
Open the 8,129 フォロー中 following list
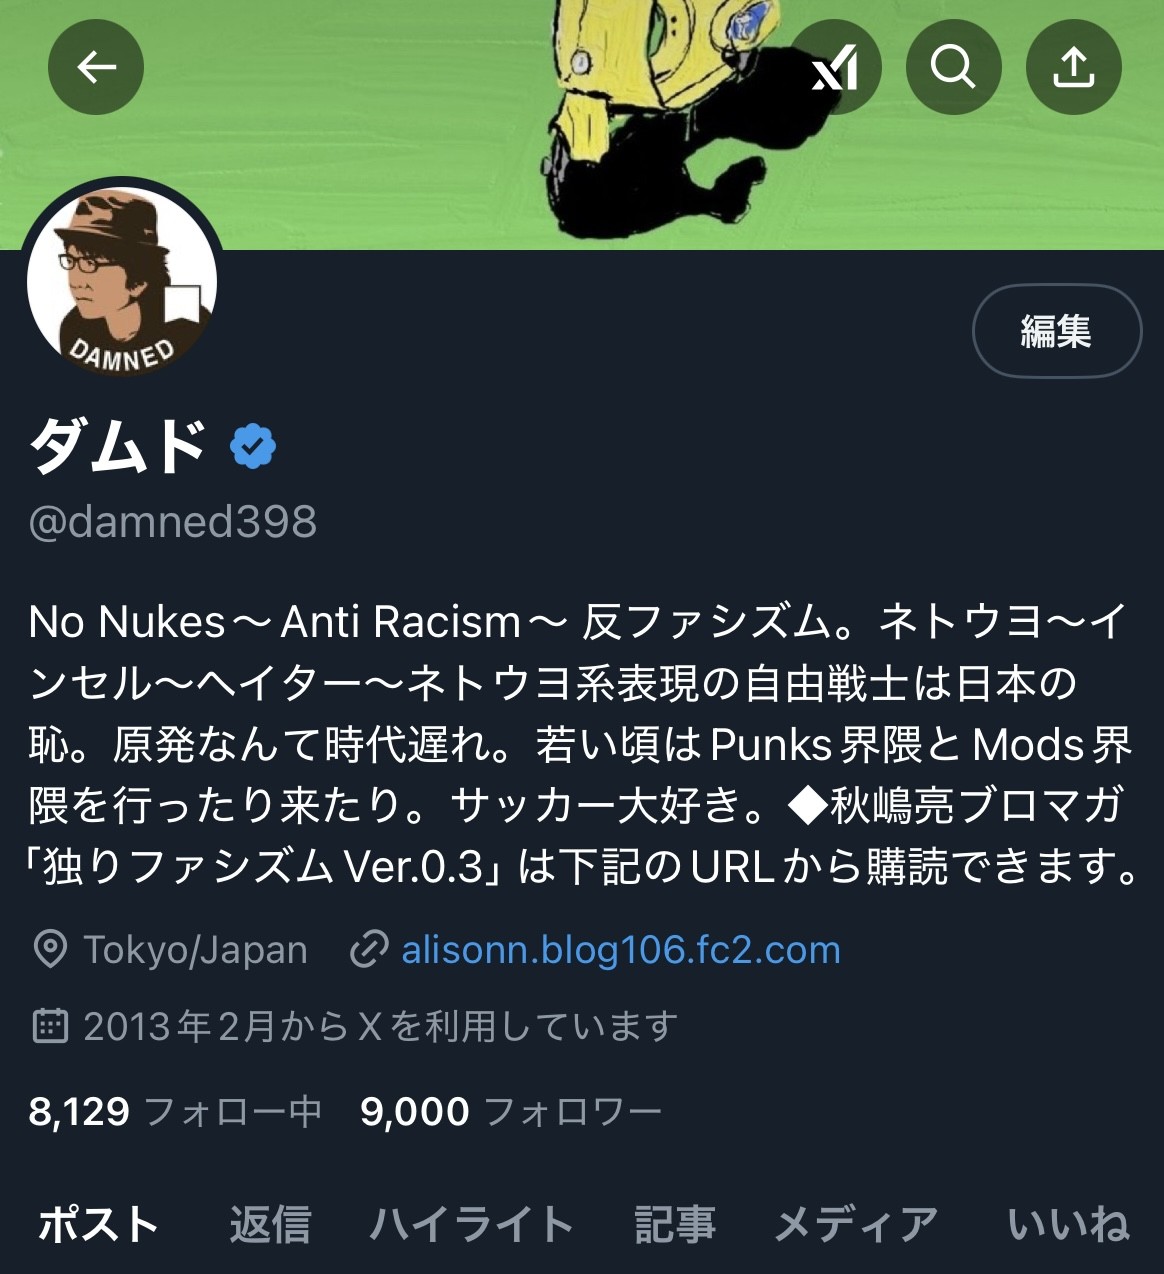click(x=175, y=1111)
